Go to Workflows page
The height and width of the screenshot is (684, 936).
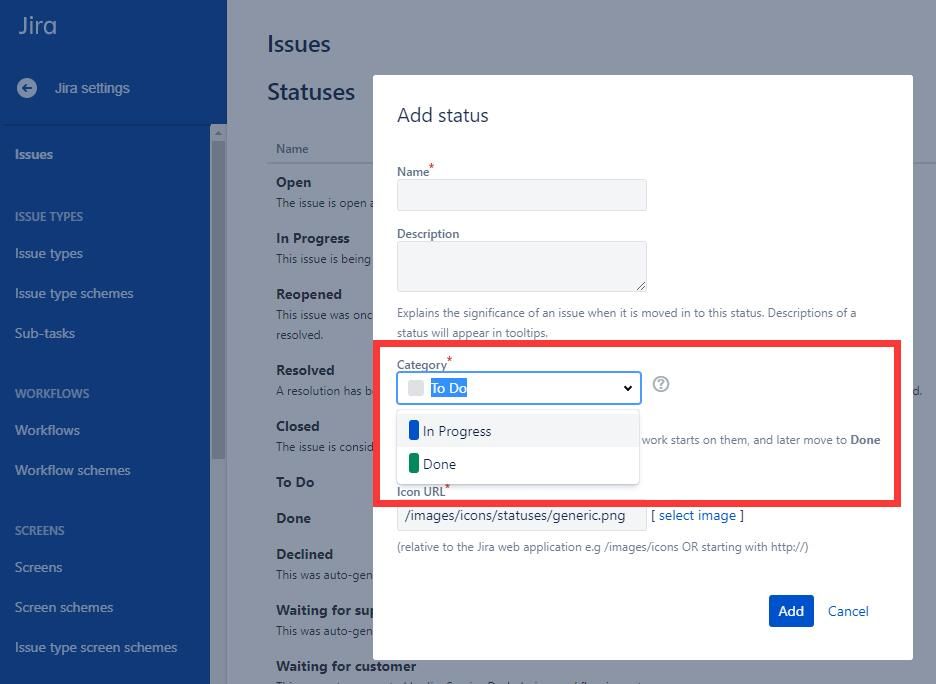[x=47, y=430]
